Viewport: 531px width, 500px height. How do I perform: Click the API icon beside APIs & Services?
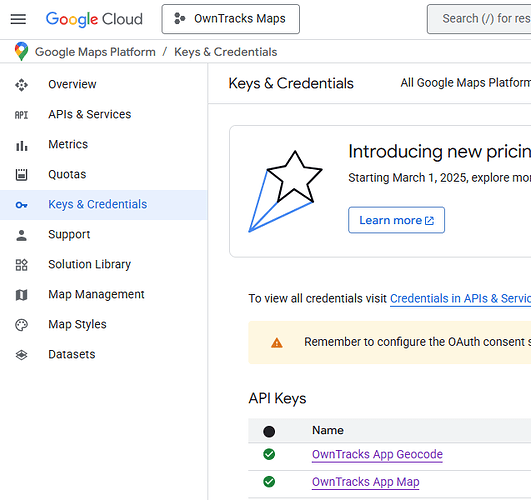click(21, 115)
